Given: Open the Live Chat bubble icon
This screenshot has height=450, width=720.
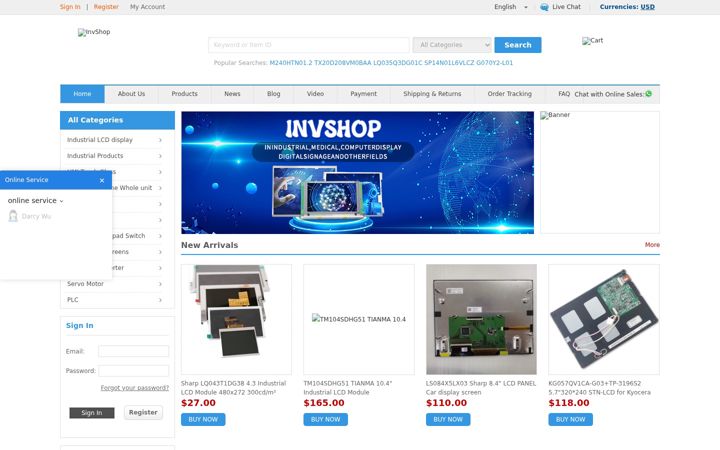Looking at the screenshot, I should click(544, 7).
